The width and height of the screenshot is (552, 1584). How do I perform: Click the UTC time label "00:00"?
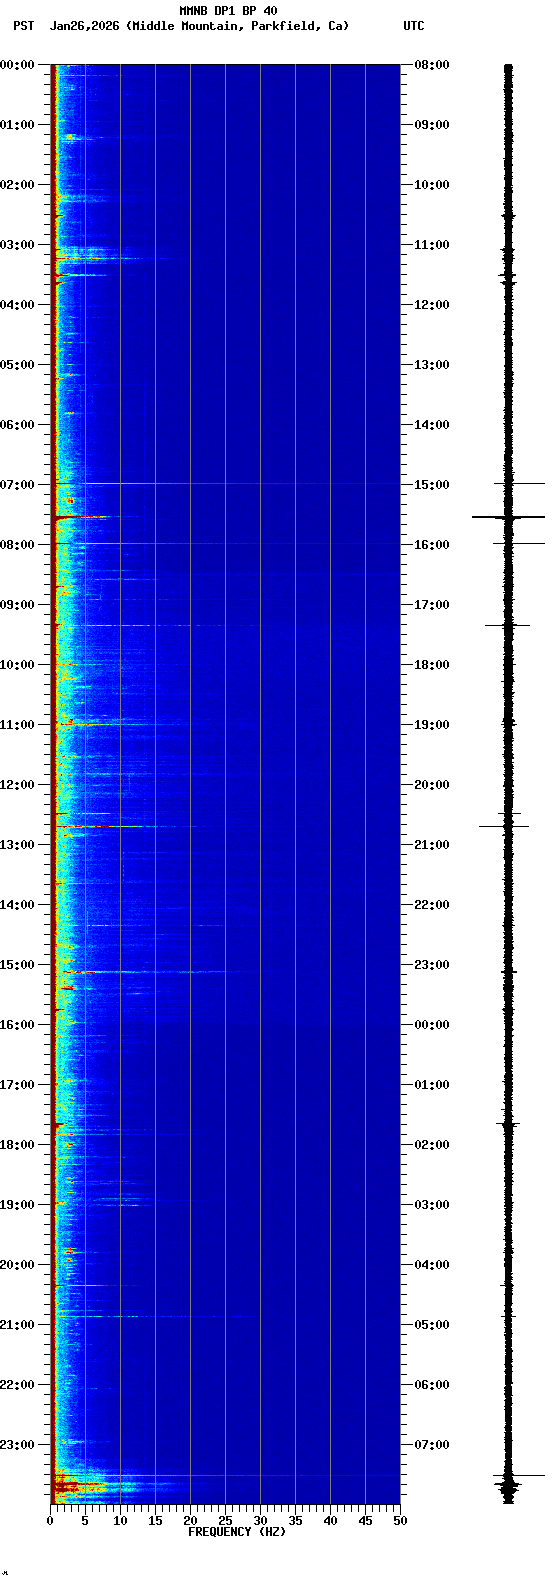tap(431, 1025)
